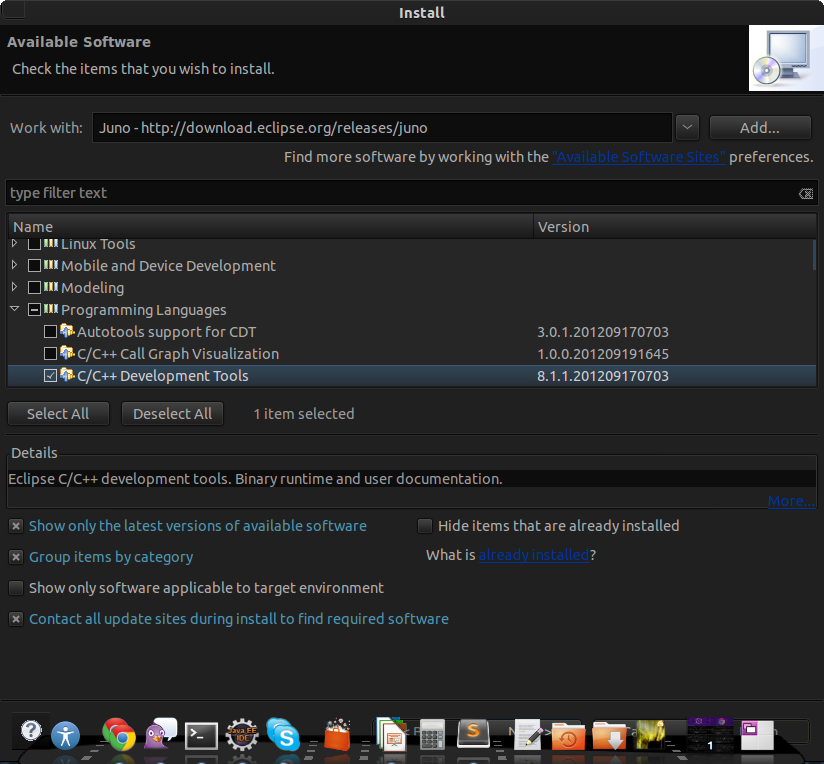Open a terminal from the dock

pyautogui.click(x=201, y=735)
